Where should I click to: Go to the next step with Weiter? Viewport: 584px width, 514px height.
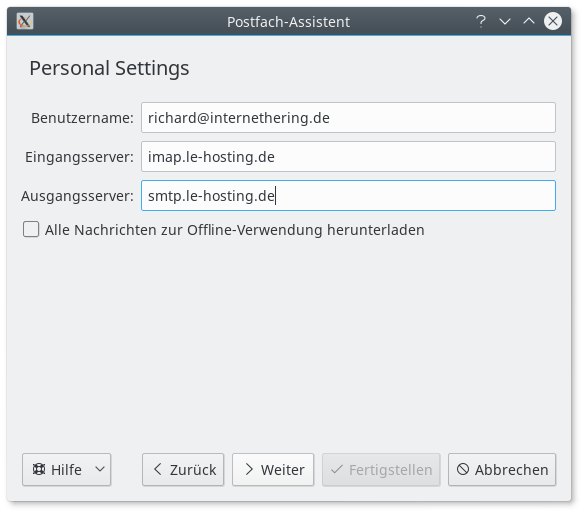[273, 469]
